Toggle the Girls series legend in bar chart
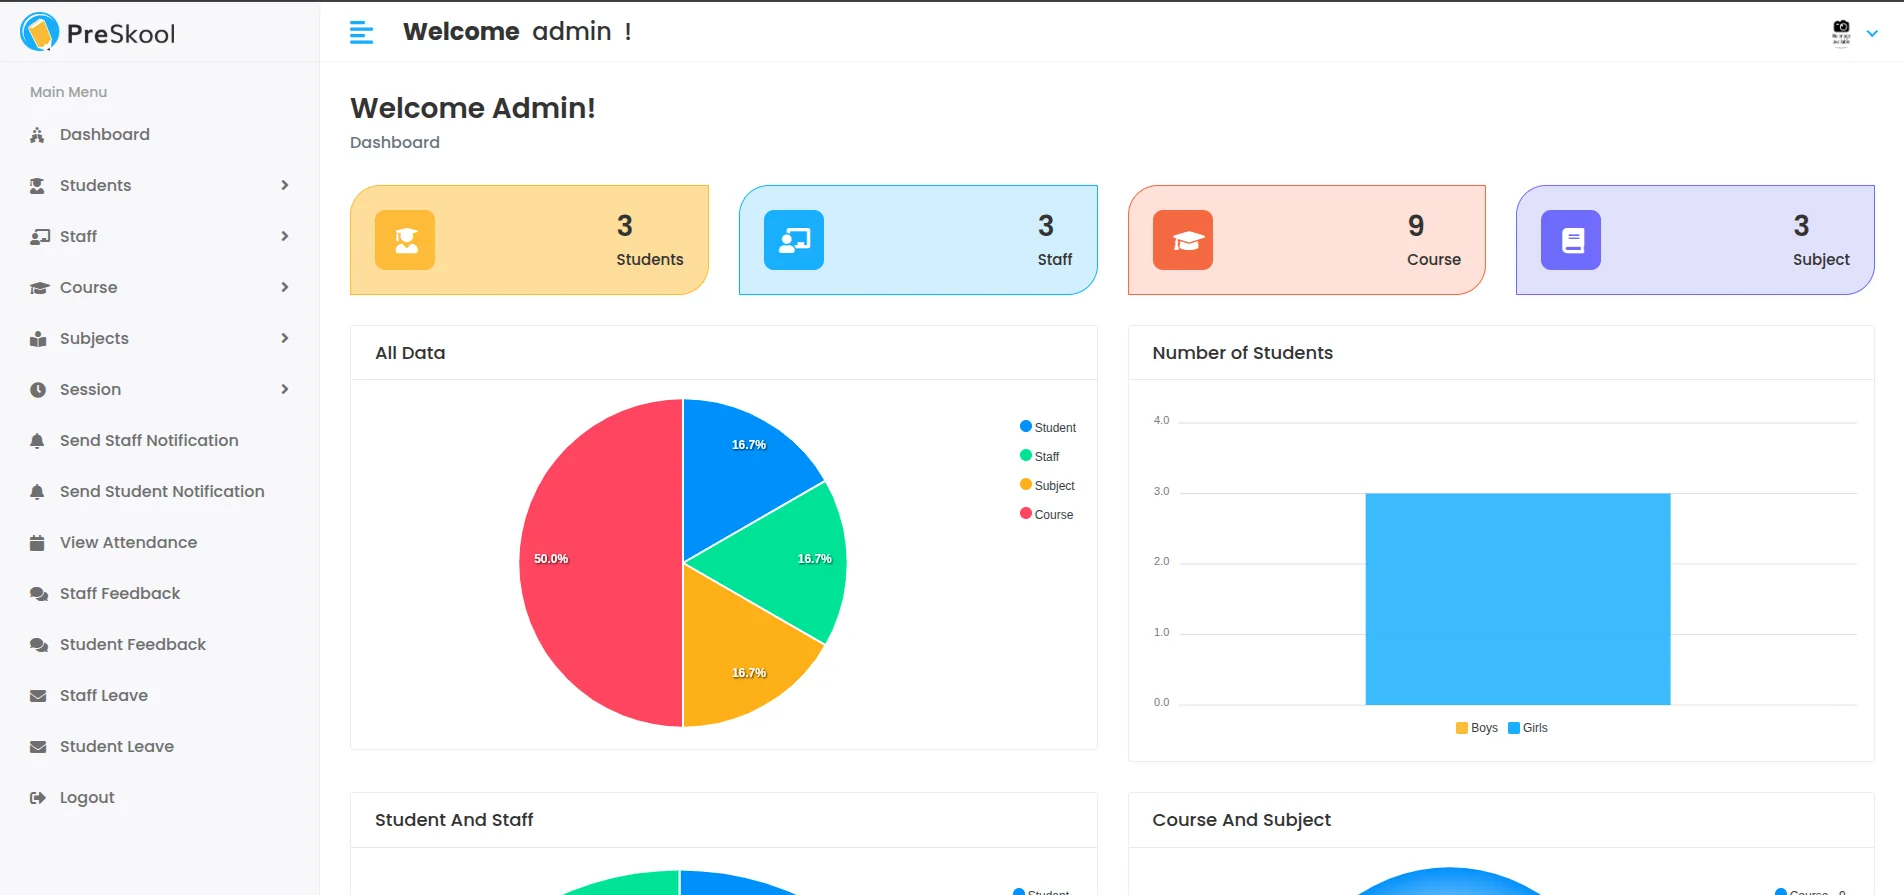The height and width of the screenshot is (895, 1904). [x=1528, y=728]
